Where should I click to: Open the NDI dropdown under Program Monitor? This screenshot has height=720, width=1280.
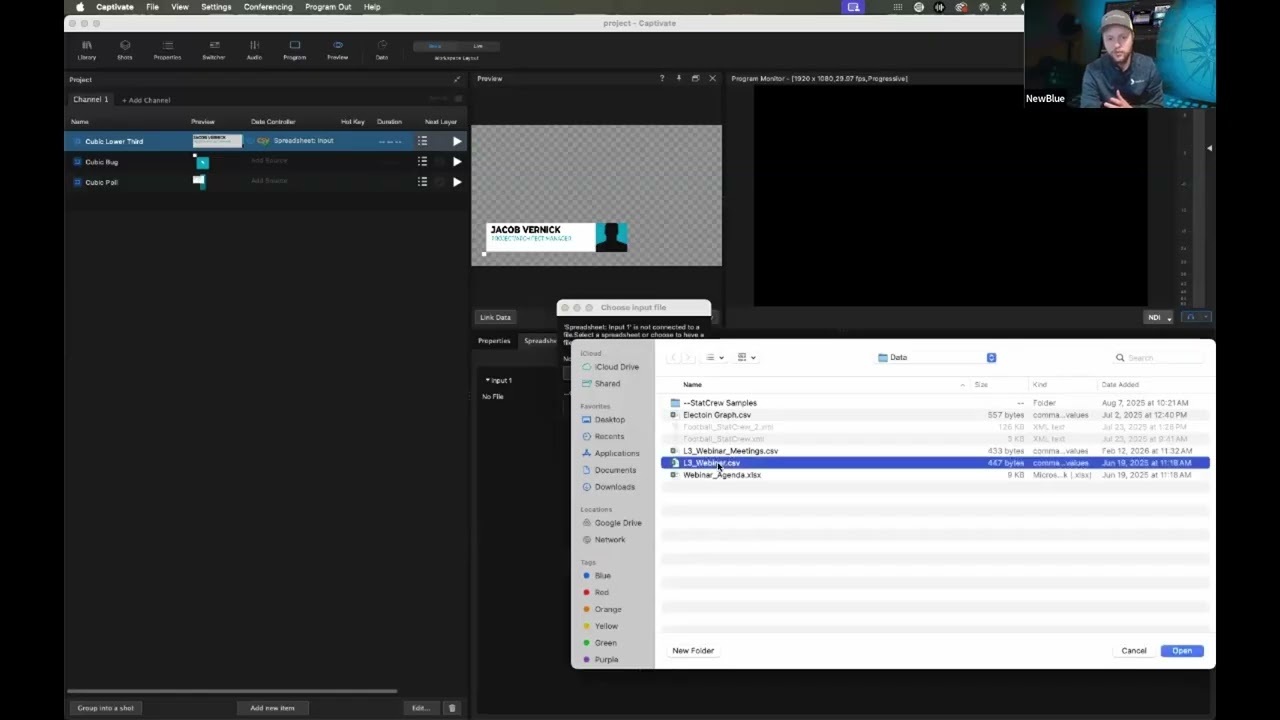(x=1159, y=317)
